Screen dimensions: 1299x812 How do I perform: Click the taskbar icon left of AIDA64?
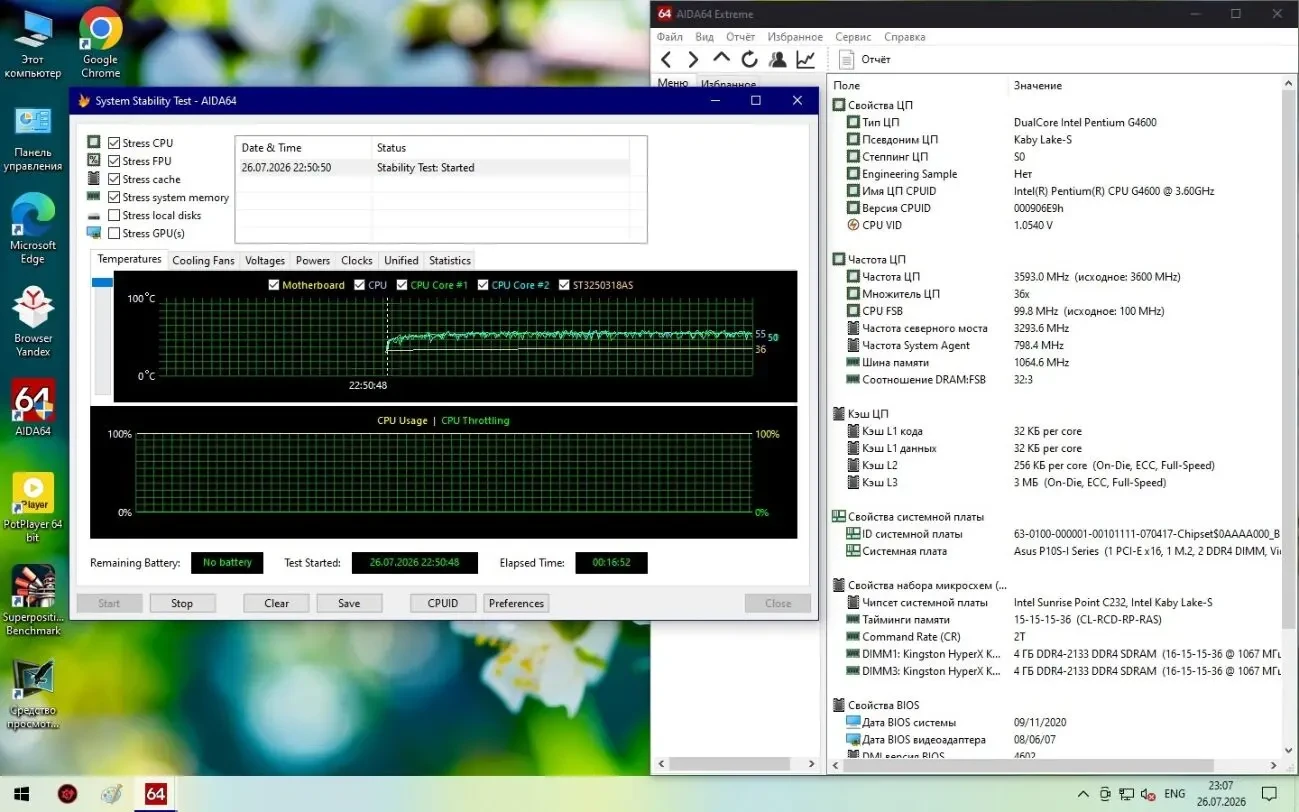click(x=112, y=794)
